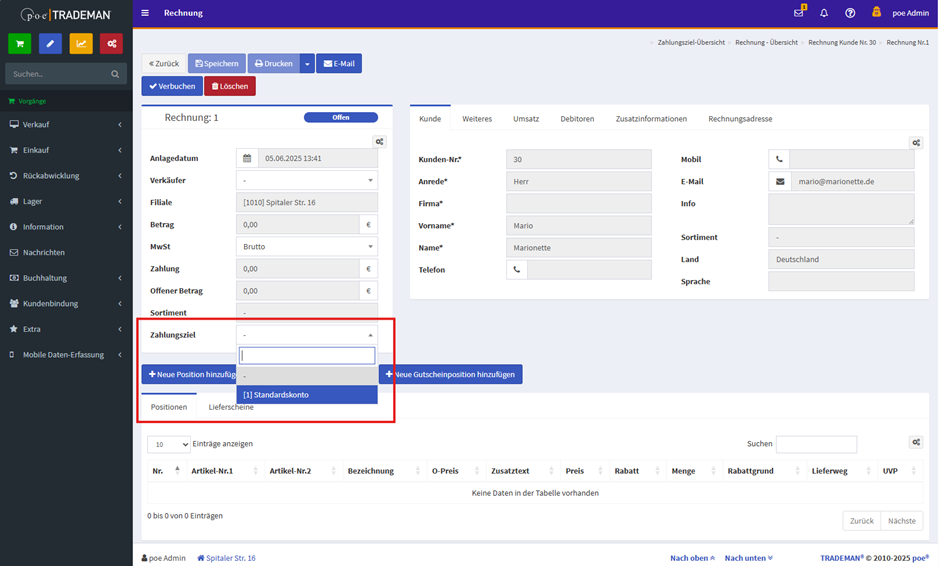Screen dimensions: 939x566
Task: Expand the Lager sidebar menu
Action: [66, 201]
